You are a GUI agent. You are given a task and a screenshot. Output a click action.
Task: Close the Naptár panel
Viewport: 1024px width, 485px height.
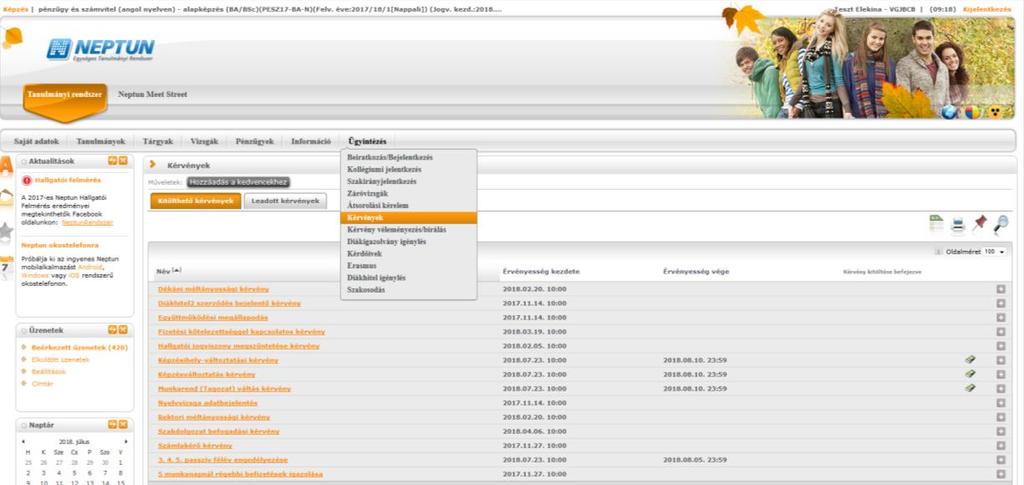pyautogui.click(x=123, y=424)
